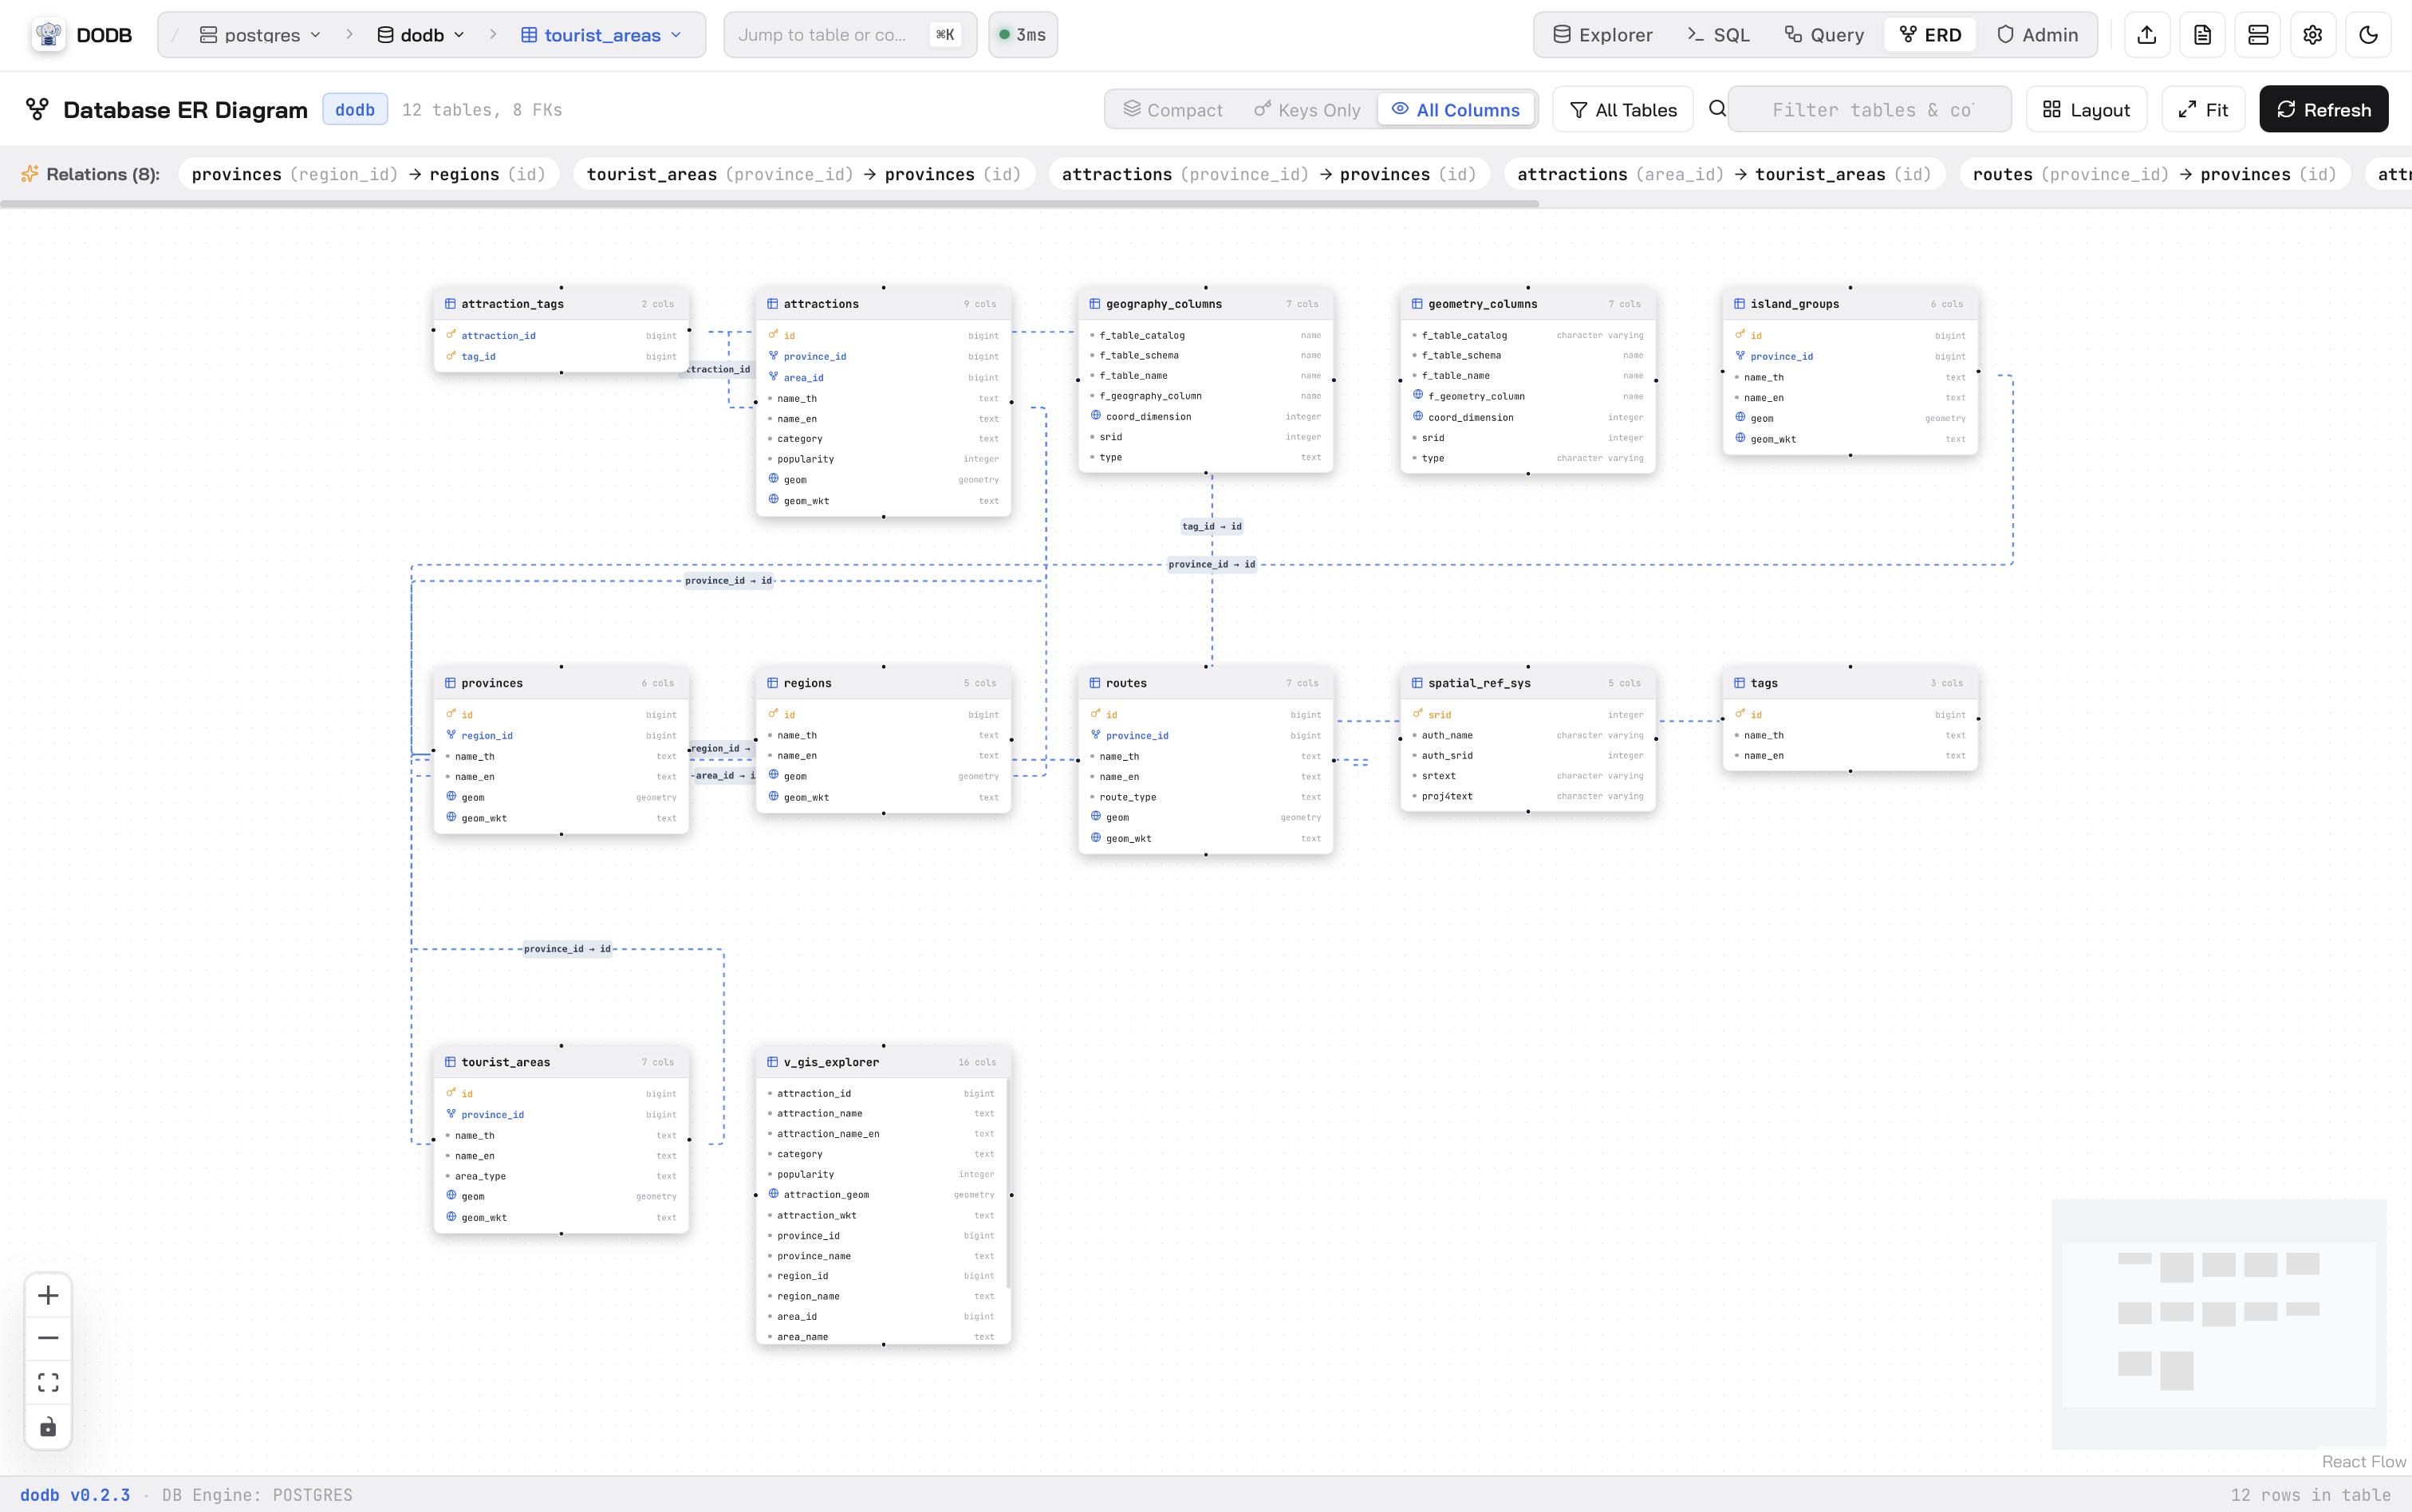Click the table icon on the routes node
This screenshot has height=1512, width=2412.
[x=1094, y=683]
